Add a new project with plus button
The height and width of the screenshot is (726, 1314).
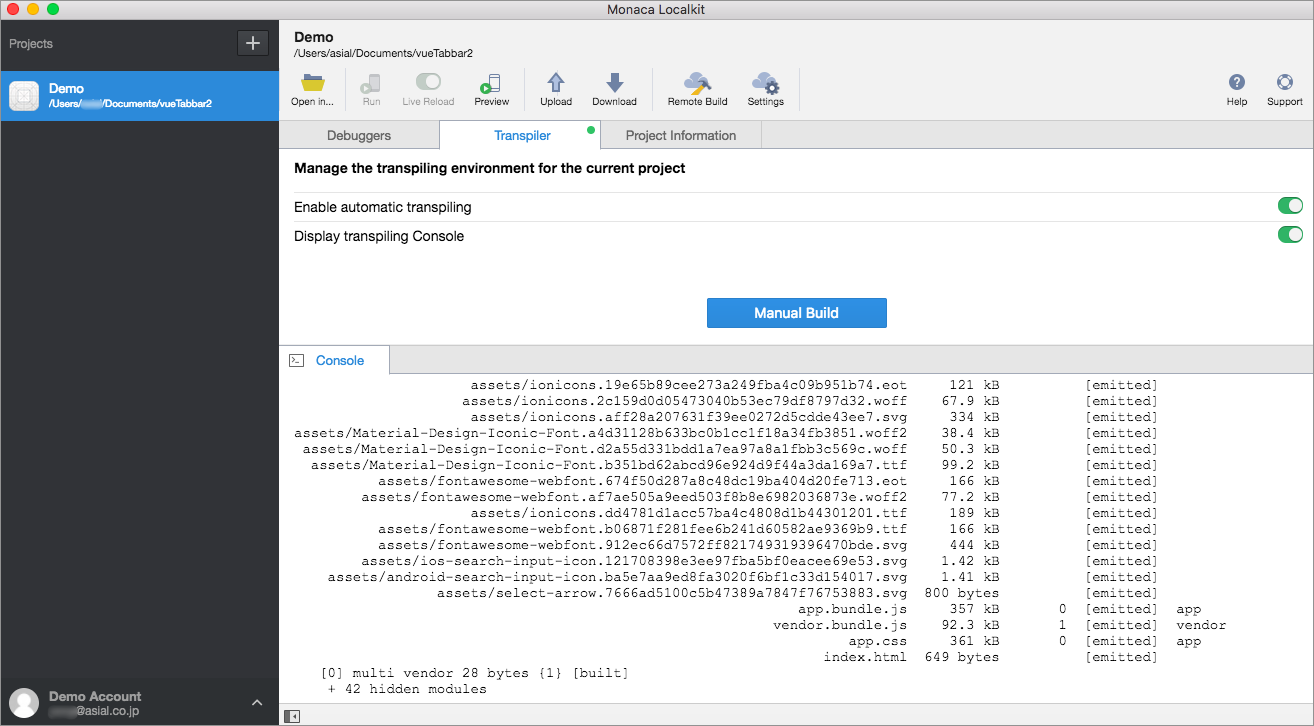252,43
